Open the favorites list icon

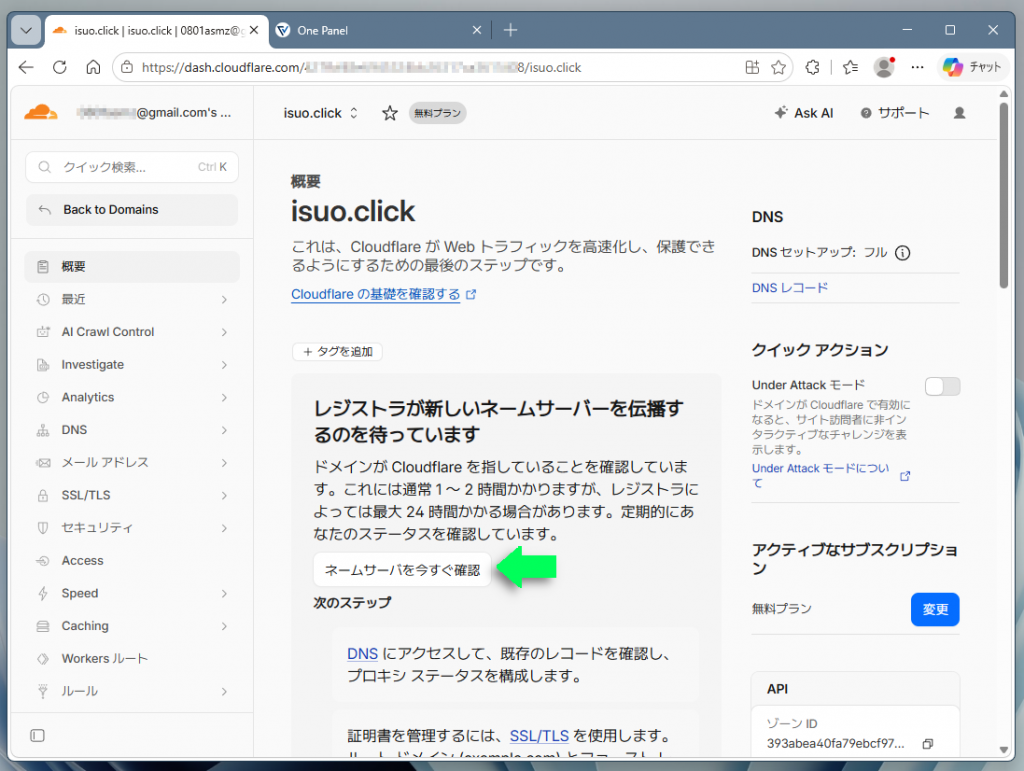click(x=850, y=67)
